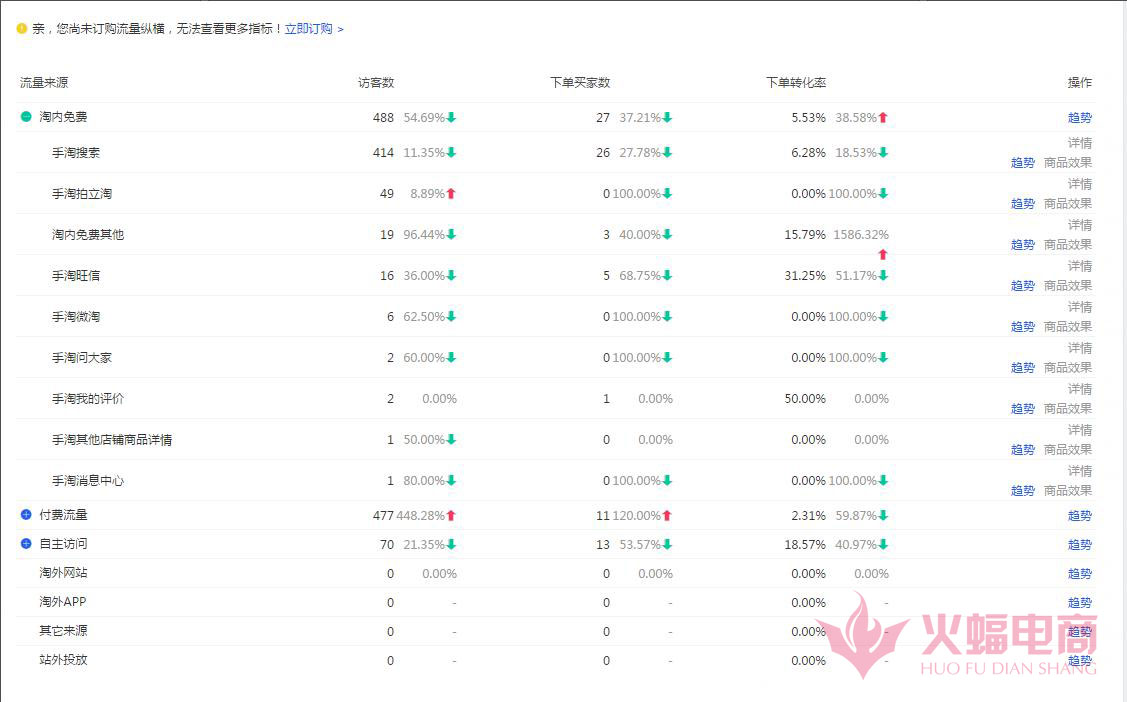The image size is (1127, 702).
Task: Select the 手淘搜索 source name
Action: click(x=75, y=152)
